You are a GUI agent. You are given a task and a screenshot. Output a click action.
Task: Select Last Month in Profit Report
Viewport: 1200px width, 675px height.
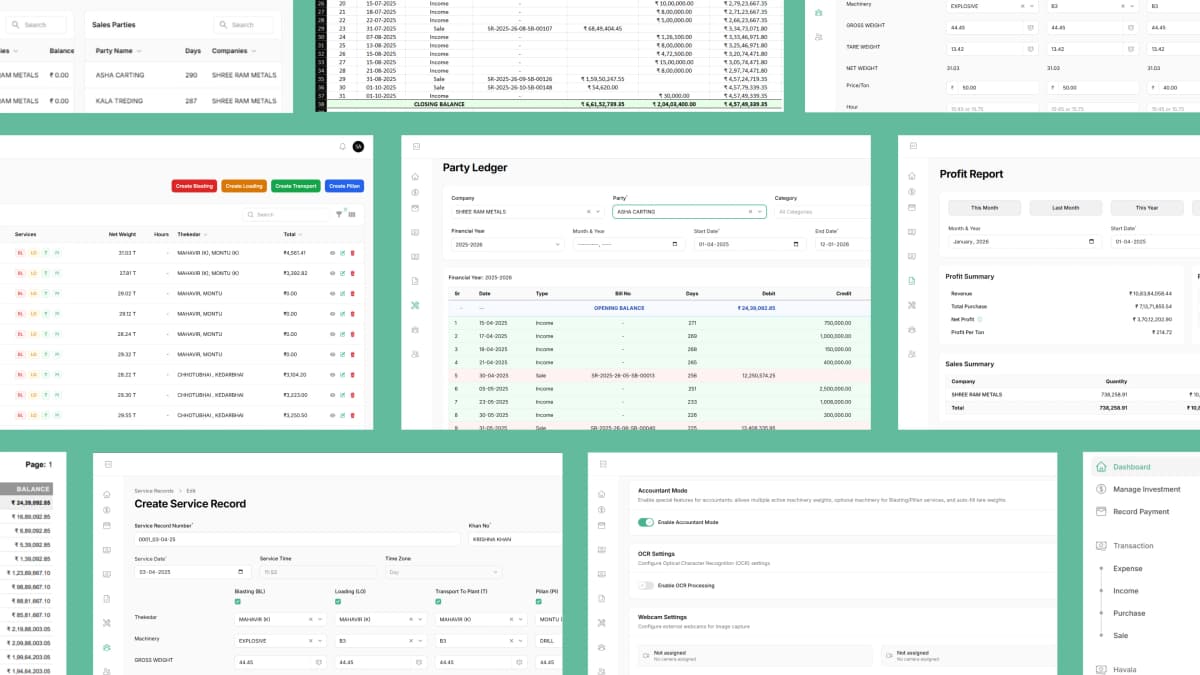[x=1066, y=208]
